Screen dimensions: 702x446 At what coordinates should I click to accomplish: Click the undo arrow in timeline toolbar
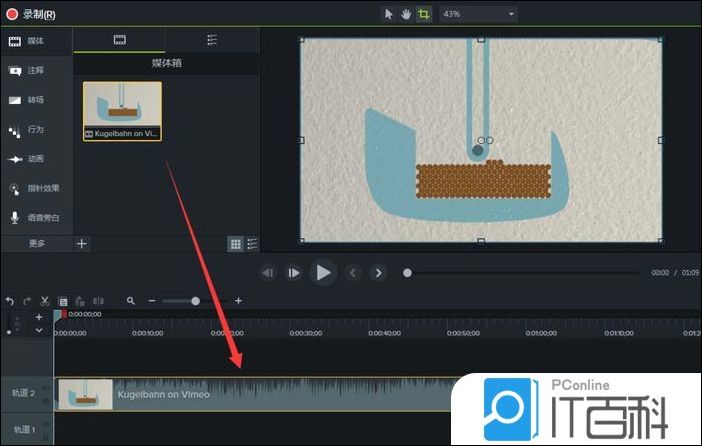(10, 301)
